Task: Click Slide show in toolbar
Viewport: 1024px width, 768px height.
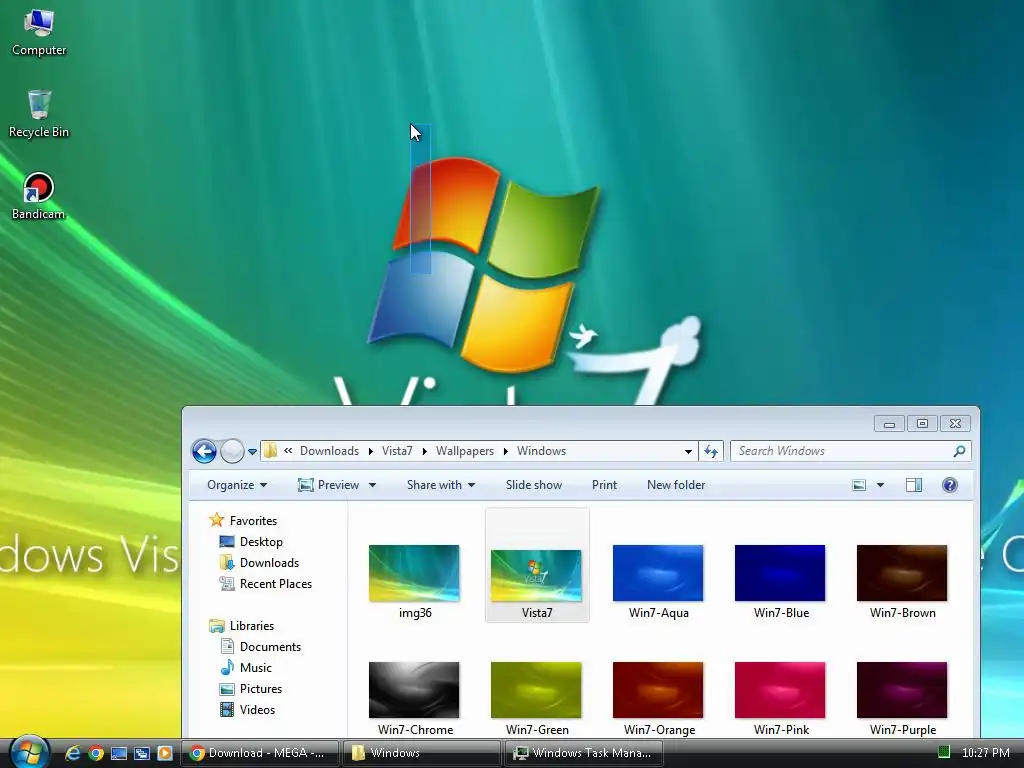Action: (534, 485)
